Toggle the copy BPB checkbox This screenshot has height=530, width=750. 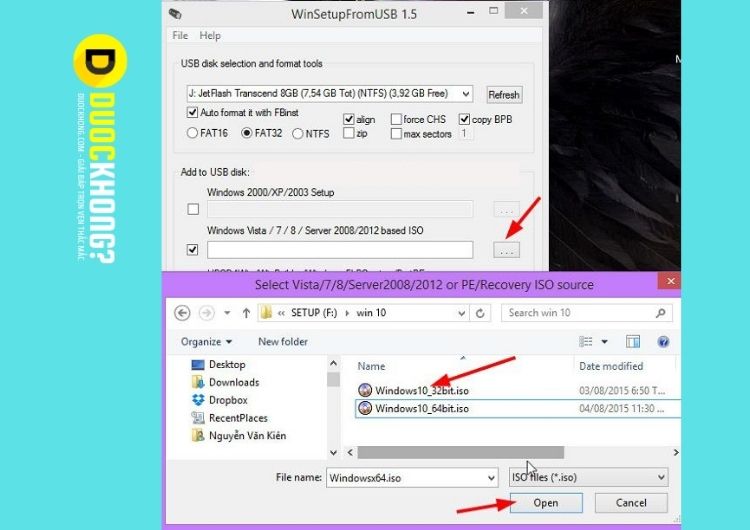464,119
